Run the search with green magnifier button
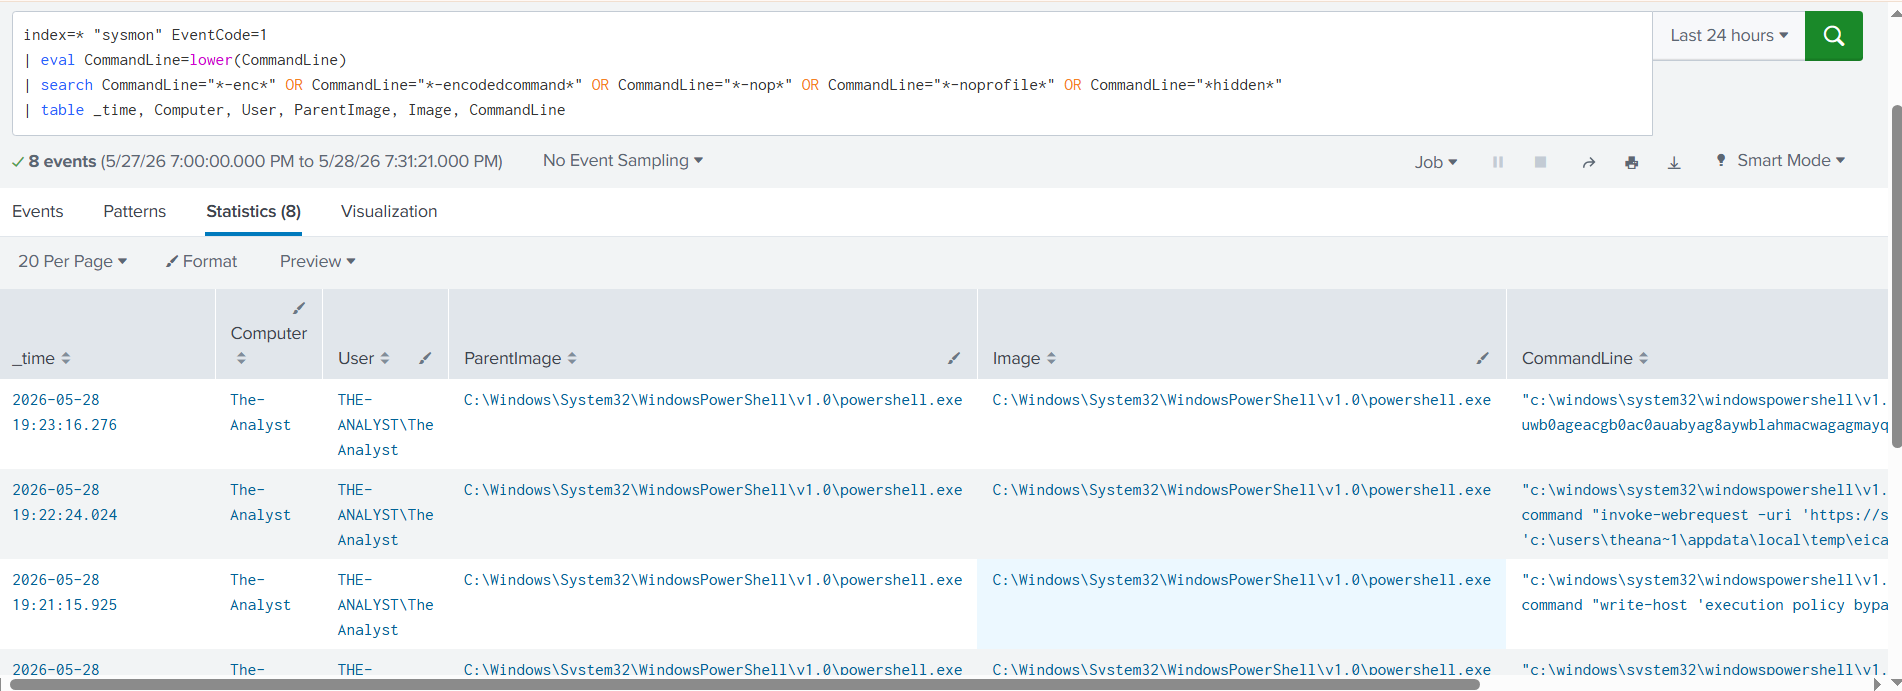The height and width of the screenshot is (691, 1902). [x=1833, y=36]
